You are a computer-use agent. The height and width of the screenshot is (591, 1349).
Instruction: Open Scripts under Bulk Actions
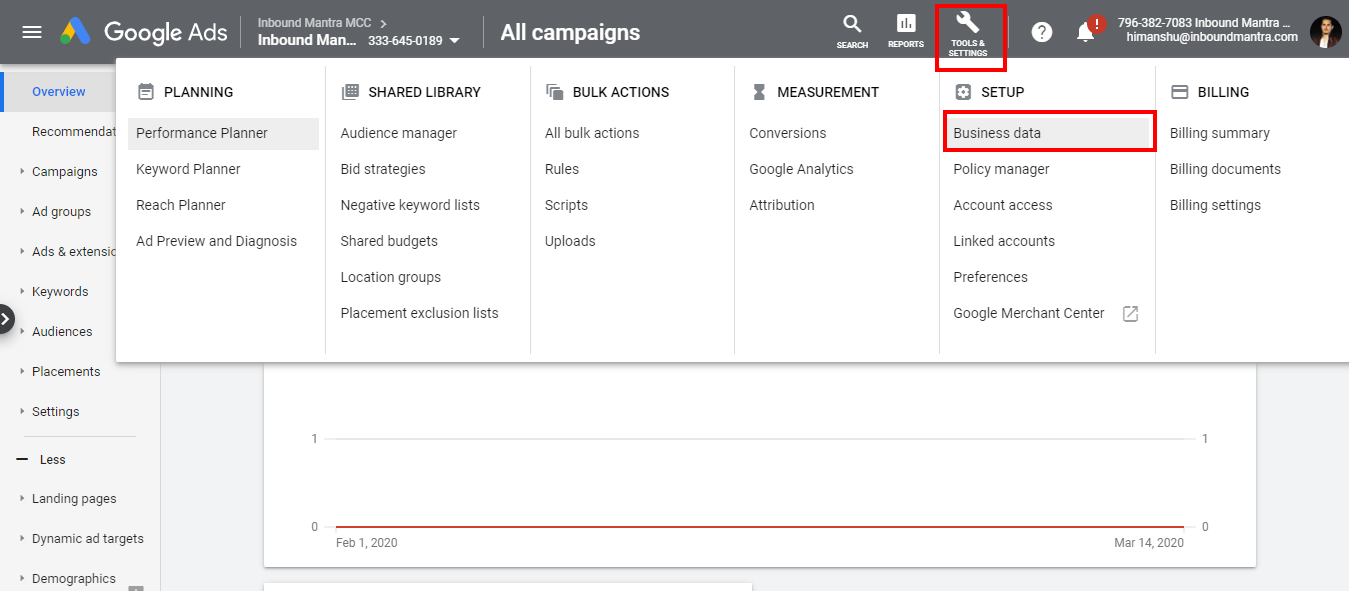(566, 205)
